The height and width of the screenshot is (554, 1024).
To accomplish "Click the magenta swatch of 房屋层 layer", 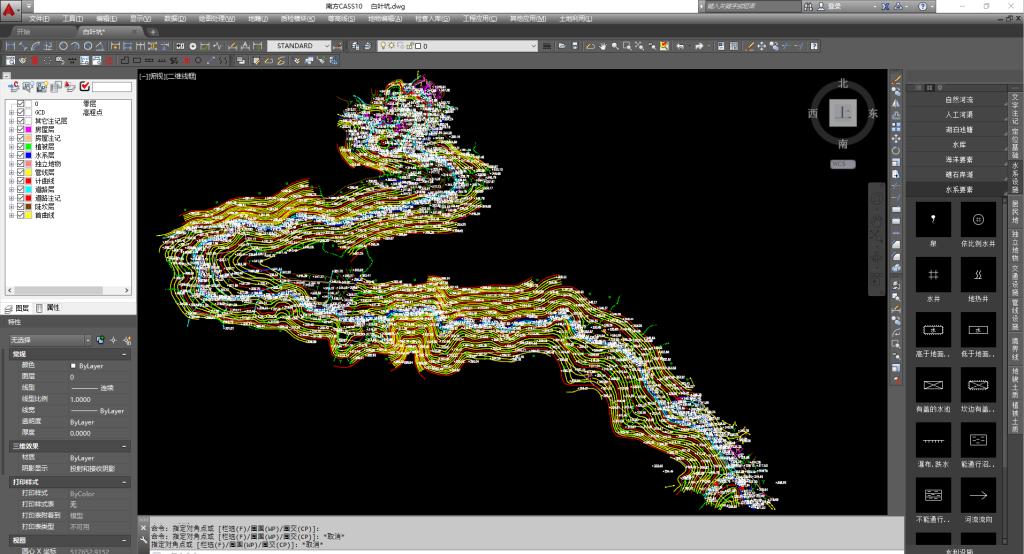I will [x=29, y=129].
